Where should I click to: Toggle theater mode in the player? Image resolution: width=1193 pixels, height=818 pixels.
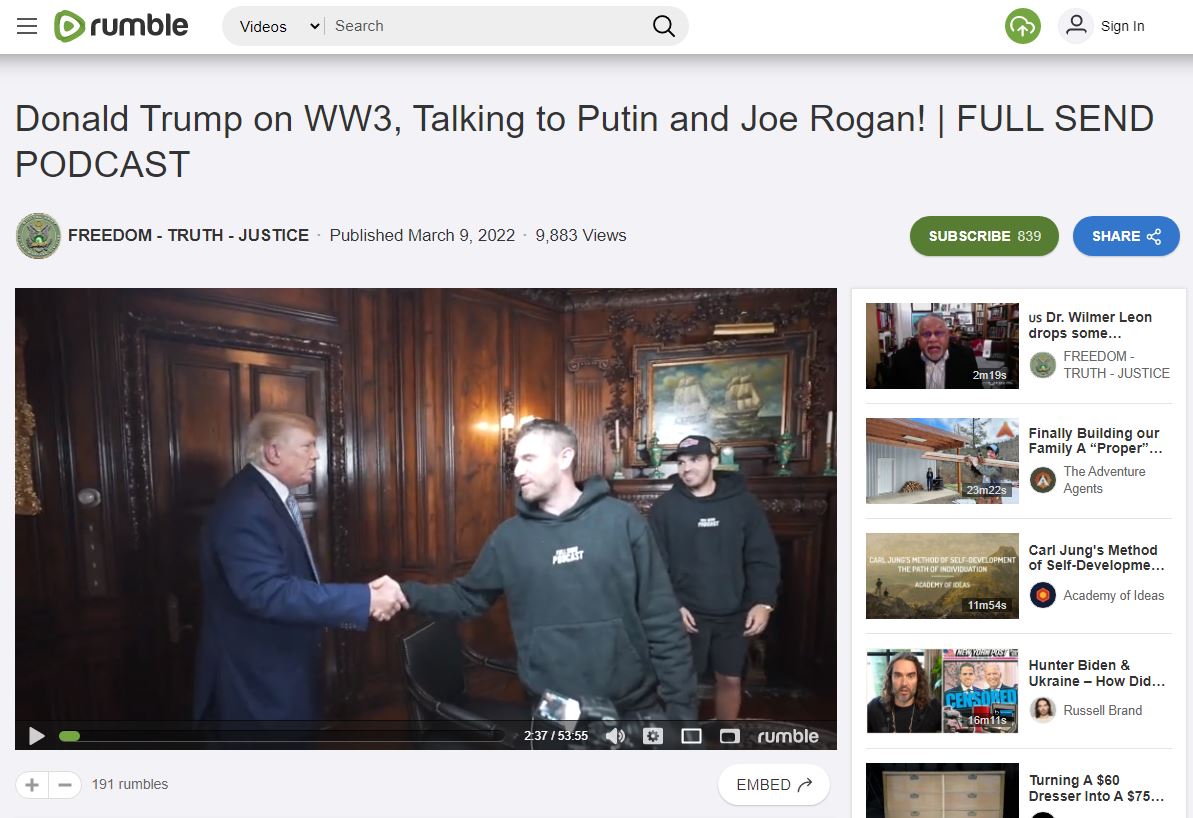tap(691, 736)
